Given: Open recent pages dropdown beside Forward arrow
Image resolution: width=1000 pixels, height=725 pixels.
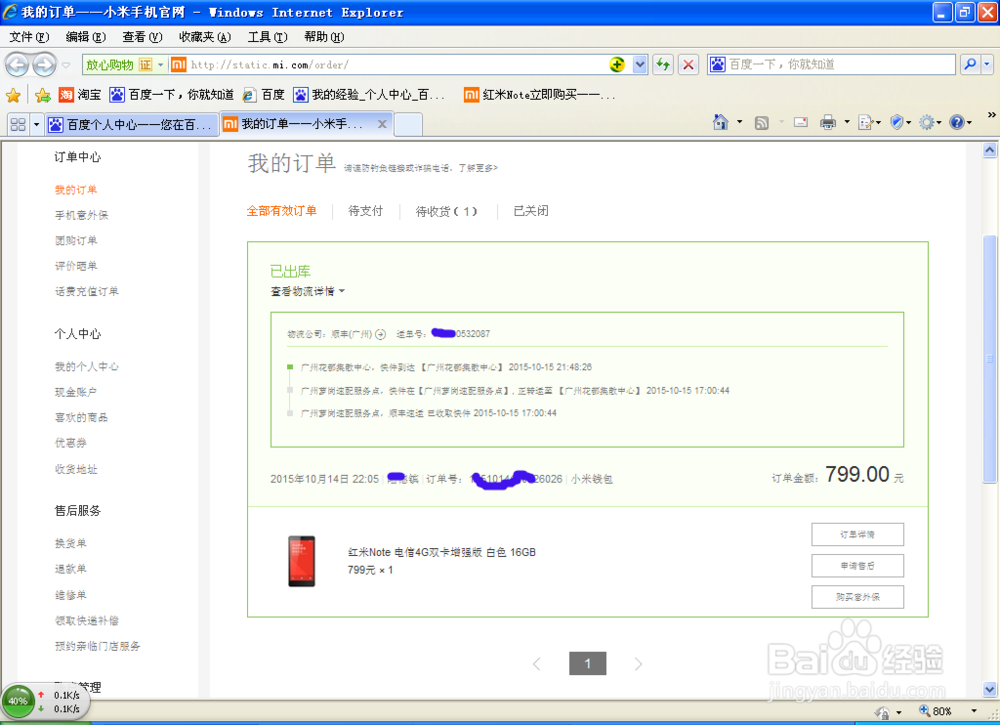Looking at the screenshot, I should tap(66, 65).
